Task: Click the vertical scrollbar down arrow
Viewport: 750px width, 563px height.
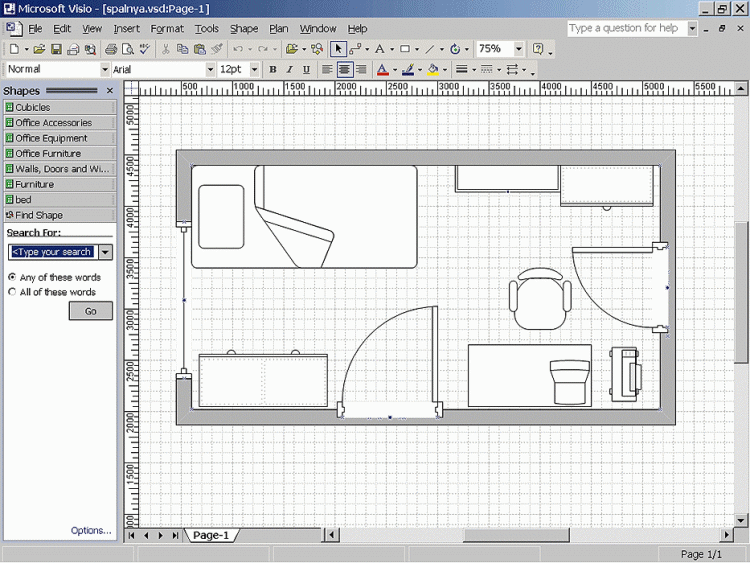Action: click(x=740, y=520)
